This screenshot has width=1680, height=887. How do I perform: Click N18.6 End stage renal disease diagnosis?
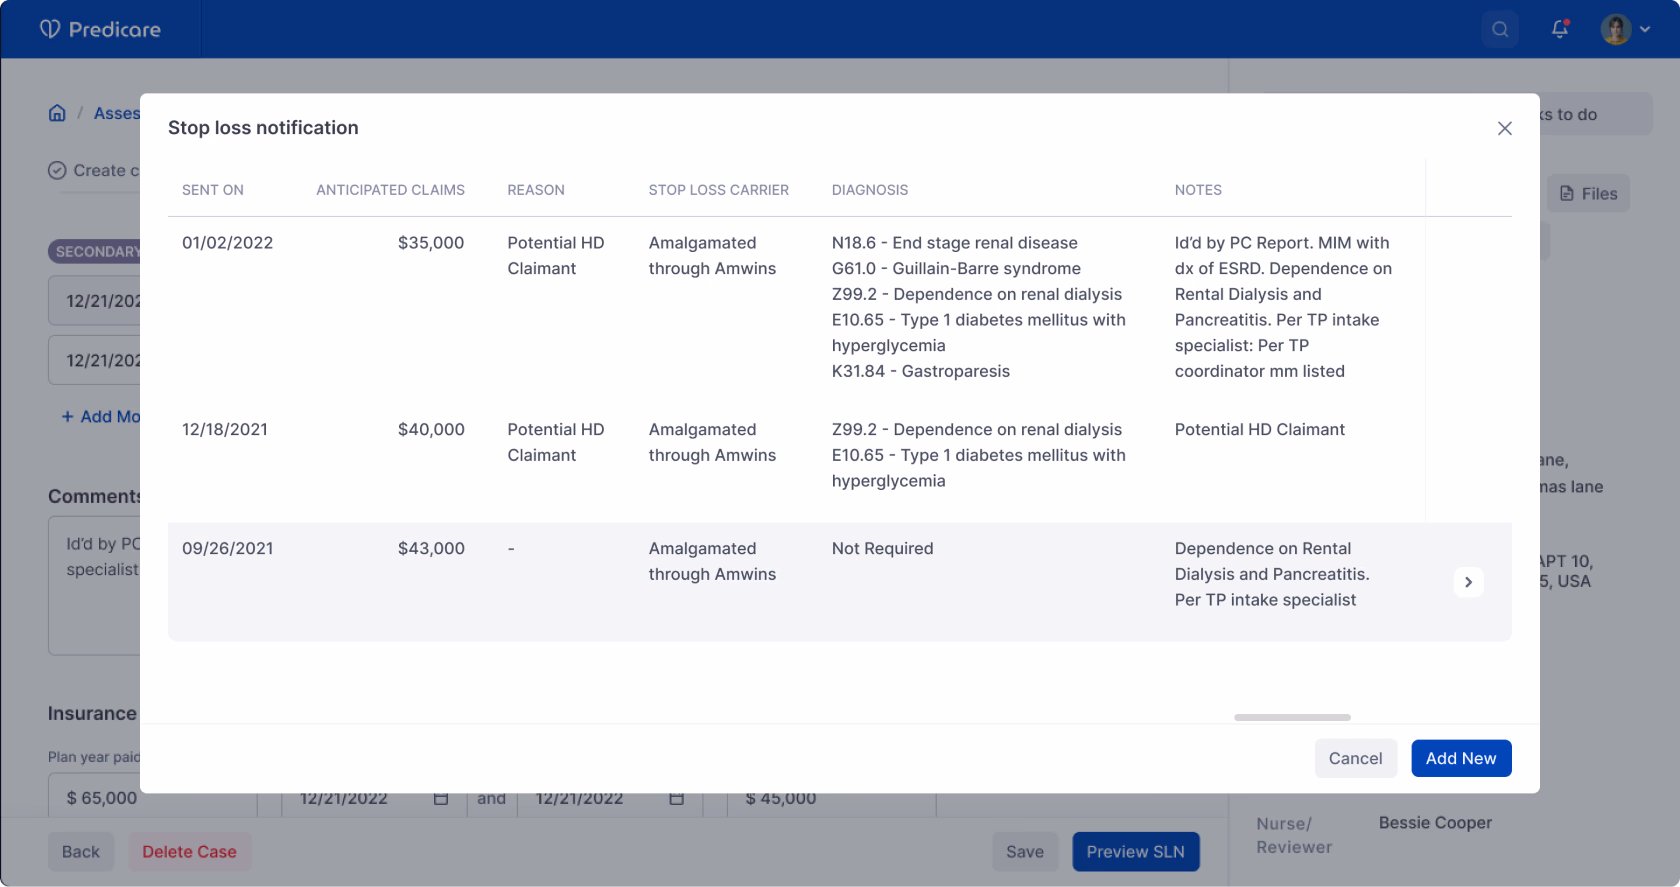(955, 243)
